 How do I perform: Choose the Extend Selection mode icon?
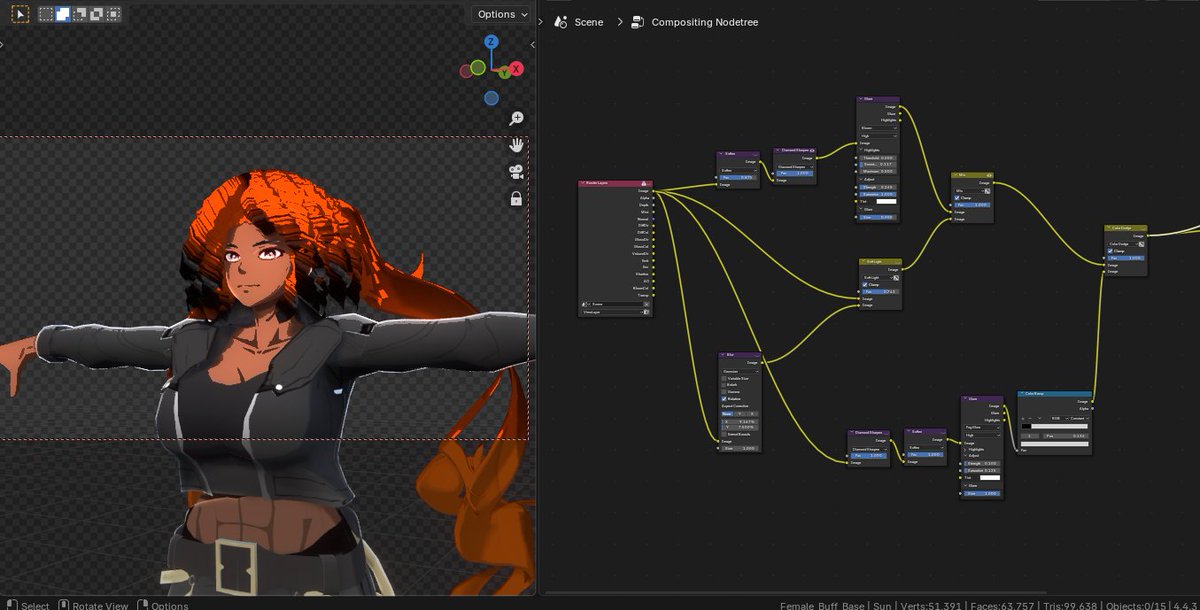[x=63, y=14]
